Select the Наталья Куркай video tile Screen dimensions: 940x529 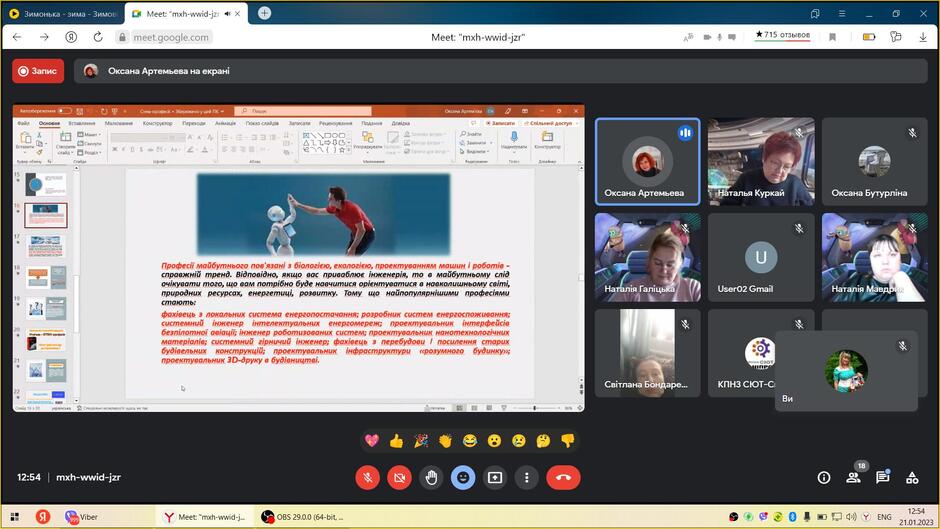pos(761,162)
